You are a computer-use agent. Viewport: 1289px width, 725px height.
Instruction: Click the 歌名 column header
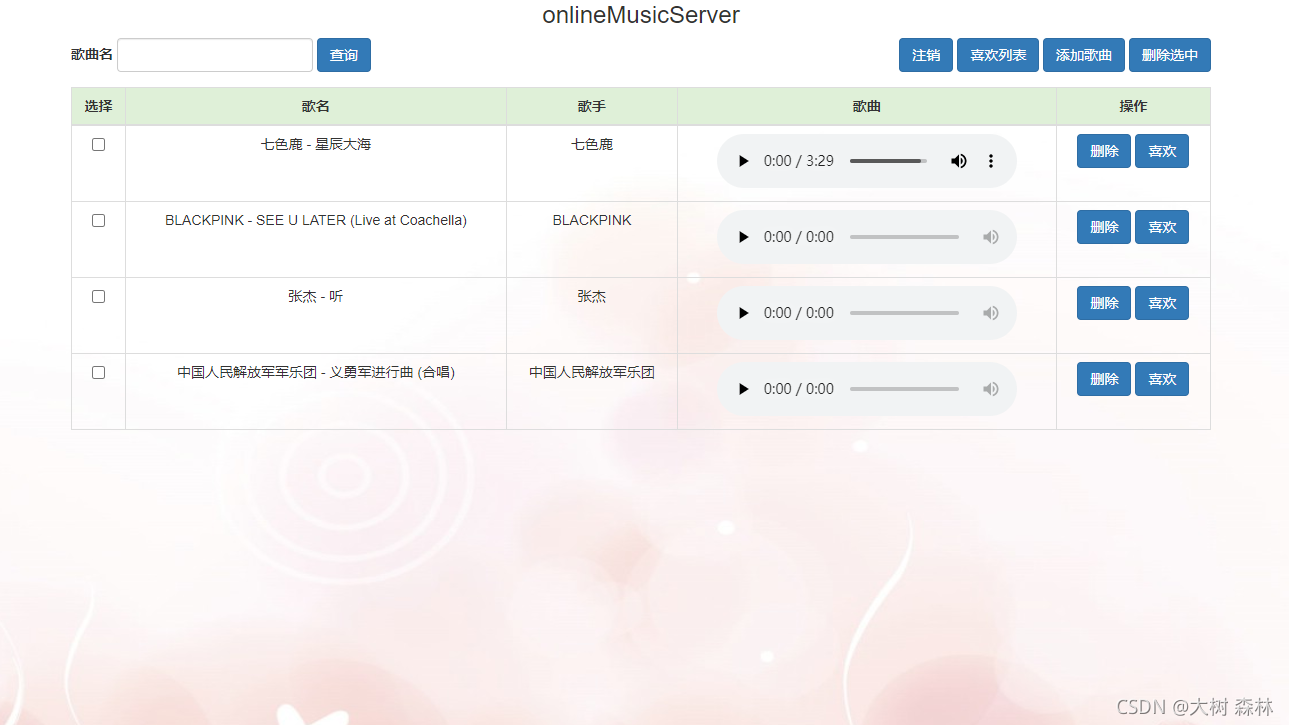pyautogui.click(x=316, y=106)
